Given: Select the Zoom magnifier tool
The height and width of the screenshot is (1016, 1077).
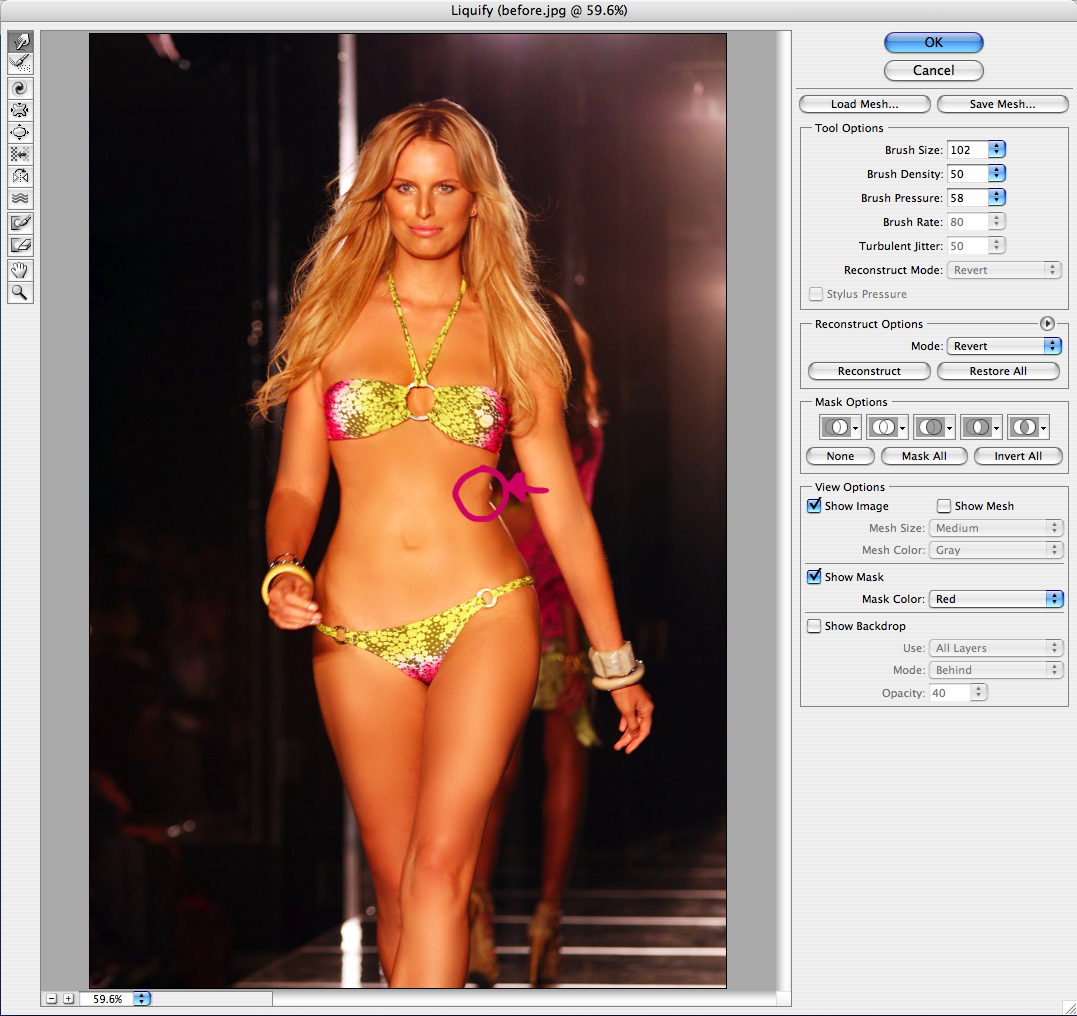Looking at the screenshot, I should [21, 293].
